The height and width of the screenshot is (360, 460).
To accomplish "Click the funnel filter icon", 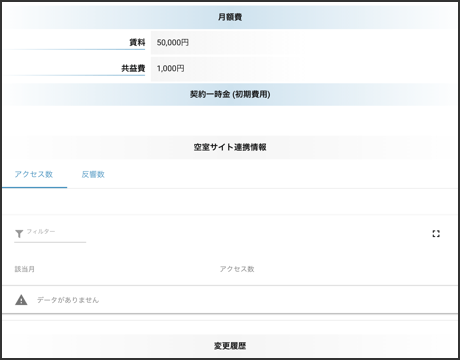I will (19, 234).
